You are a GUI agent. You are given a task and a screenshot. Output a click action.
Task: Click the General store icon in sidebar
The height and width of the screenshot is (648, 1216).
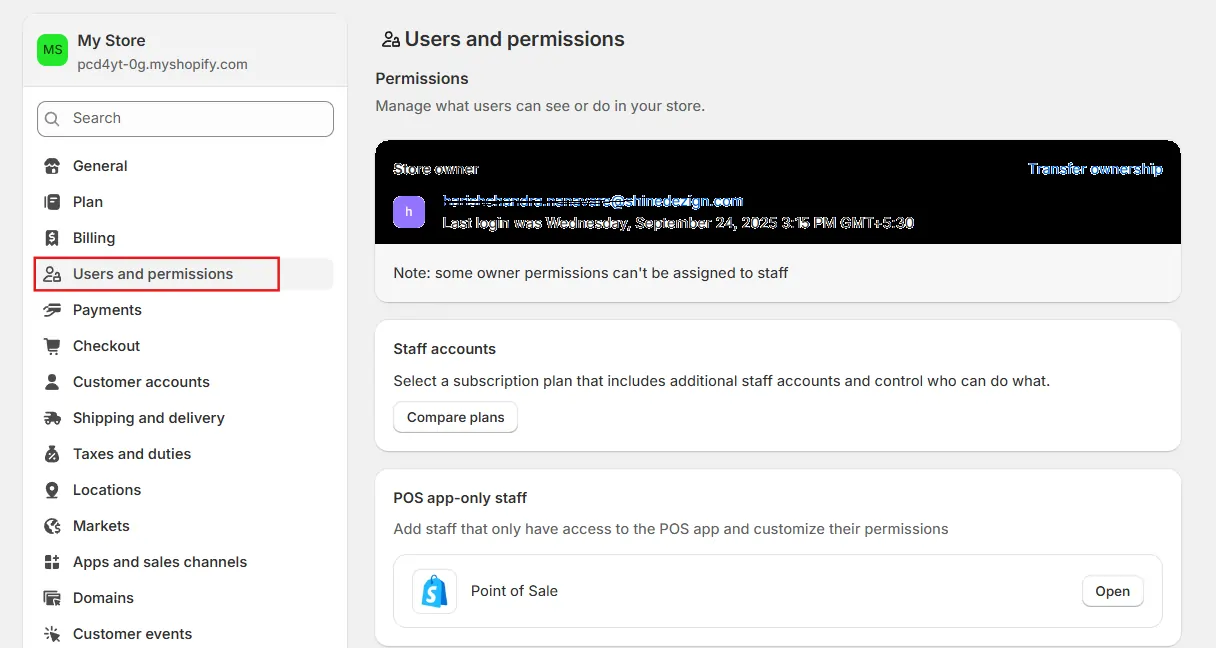[52, 166]
